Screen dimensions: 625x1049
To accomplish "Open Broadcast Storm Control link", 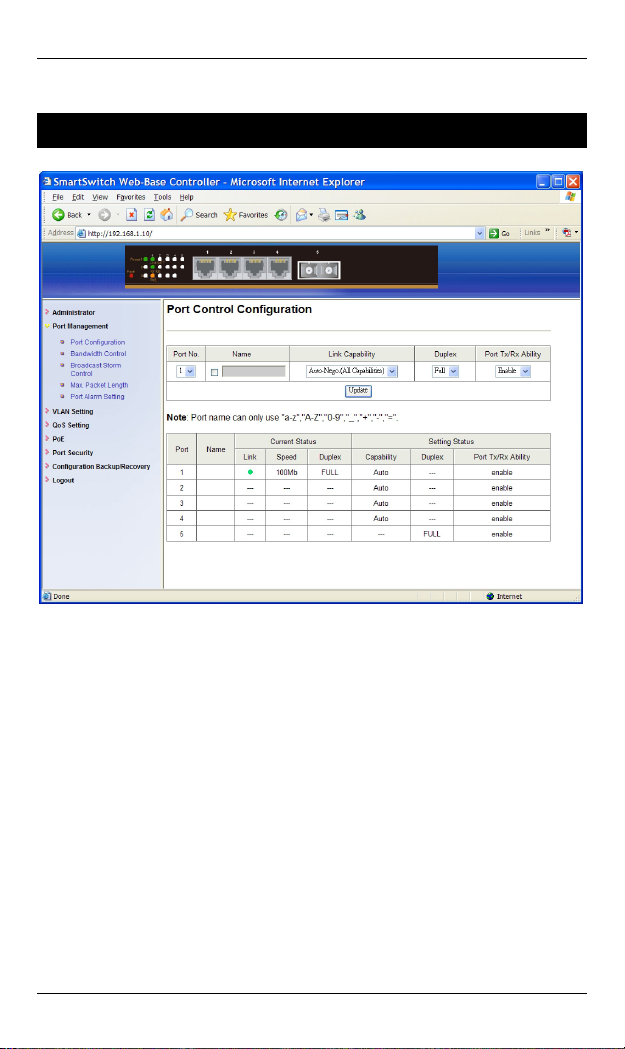I will point(96,369).
